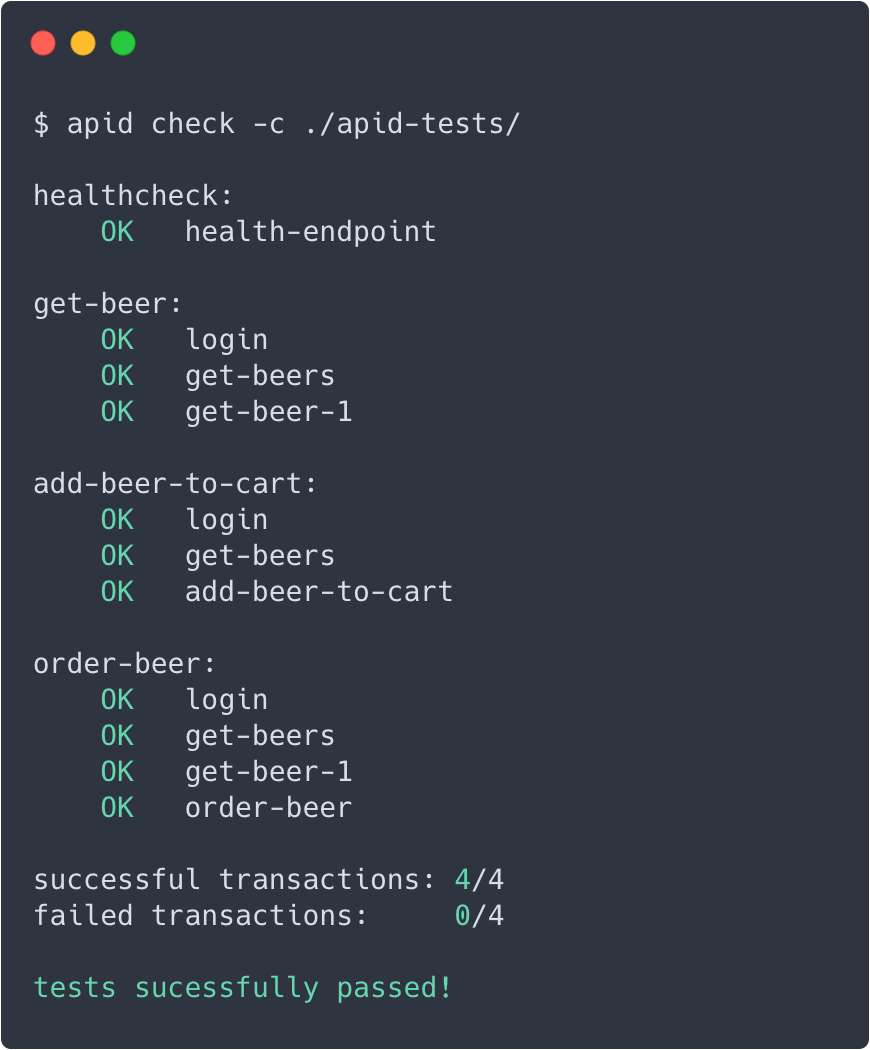Screen dimensions: 870x1050
Task: Click 'login' step under get-beer section
Action: 226,340
